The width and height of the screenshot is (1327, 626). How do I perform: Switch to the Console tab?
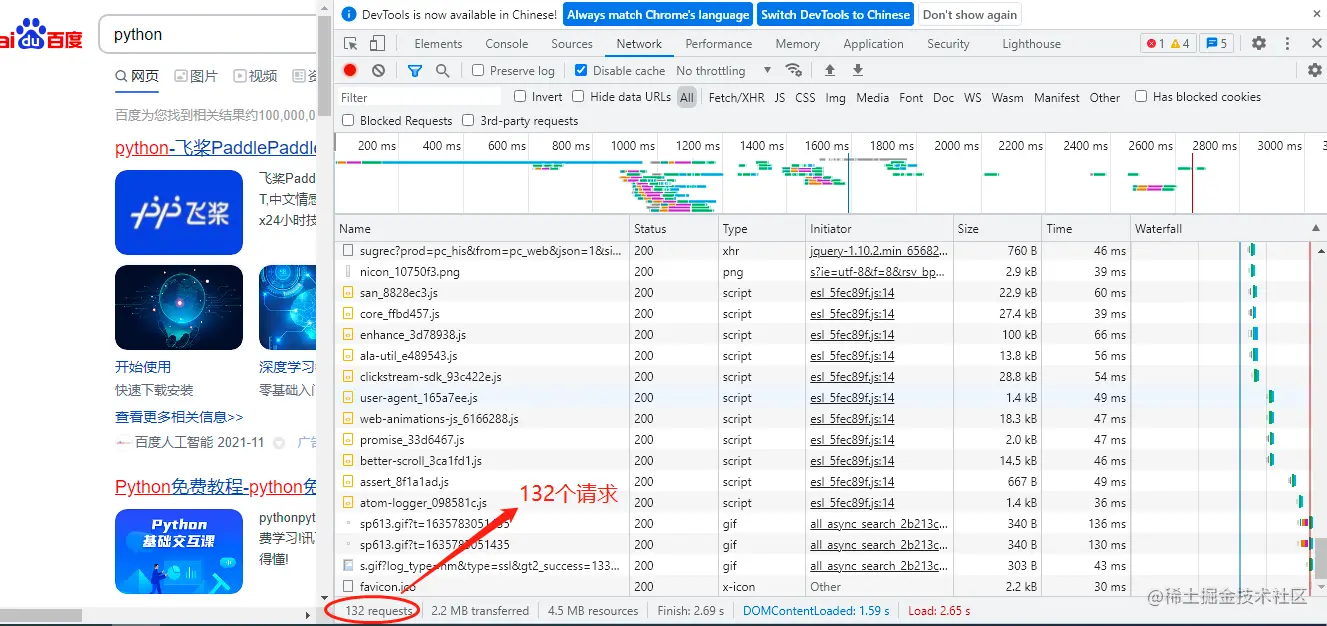[x=507, y=44]
